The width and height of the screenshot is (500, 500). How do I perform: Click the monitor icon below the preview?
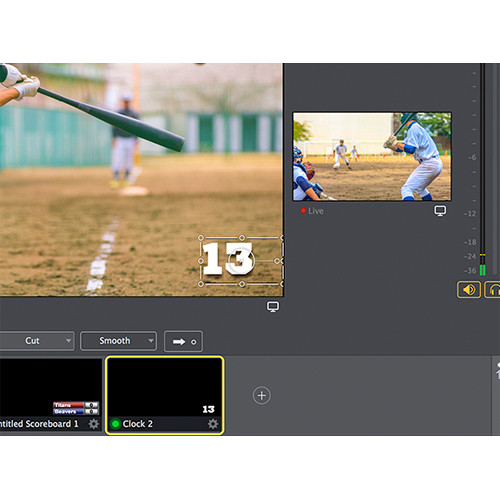[x=273, y=307]
